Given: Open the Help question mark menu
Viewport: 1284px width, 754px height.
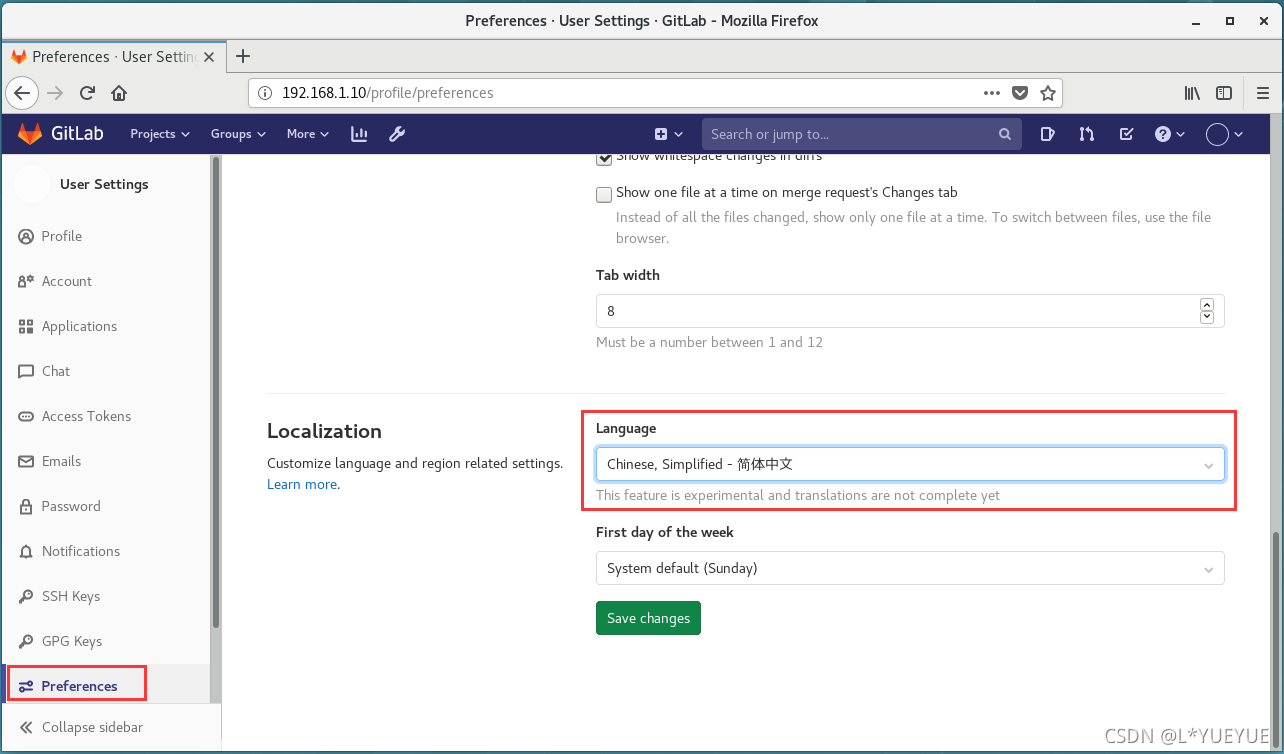Looking at the screenshot, I should [1169, 134].
